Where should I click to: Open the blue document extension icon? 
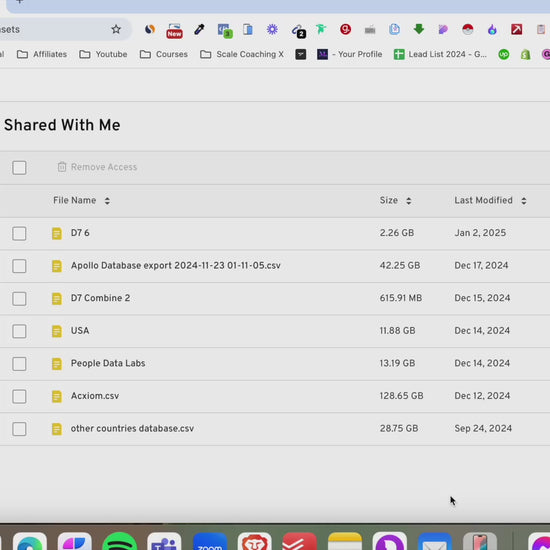(394, 29)
